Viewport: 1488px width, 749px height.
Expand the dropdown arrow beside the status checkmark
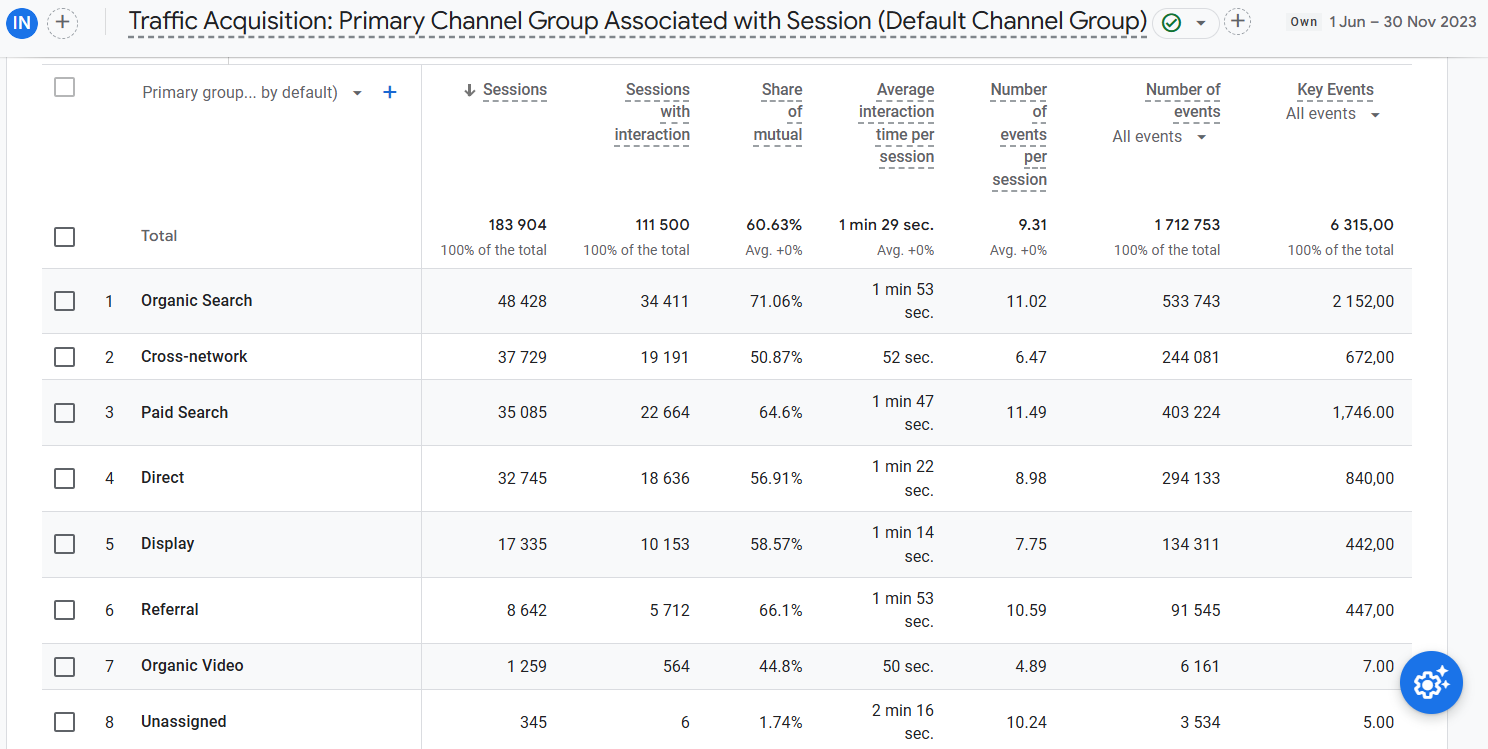1201,22
